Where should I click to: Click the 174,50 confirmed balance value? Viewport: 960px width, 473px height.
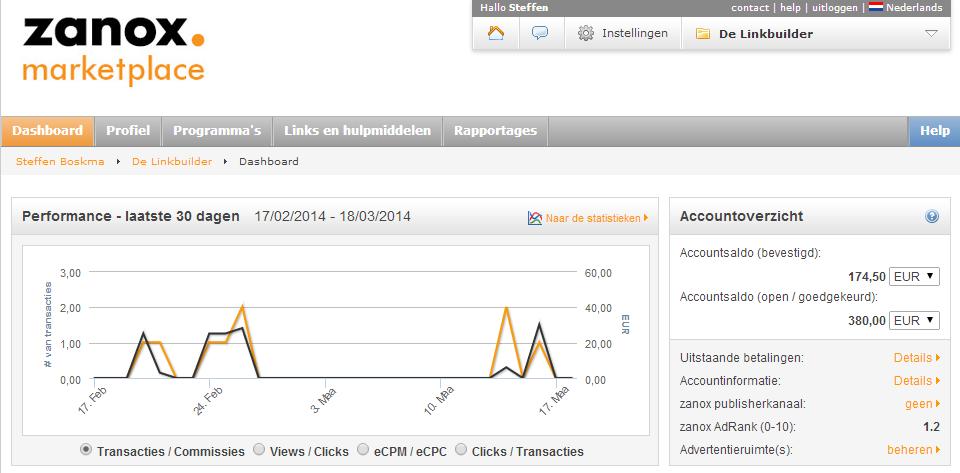point(866,277)
